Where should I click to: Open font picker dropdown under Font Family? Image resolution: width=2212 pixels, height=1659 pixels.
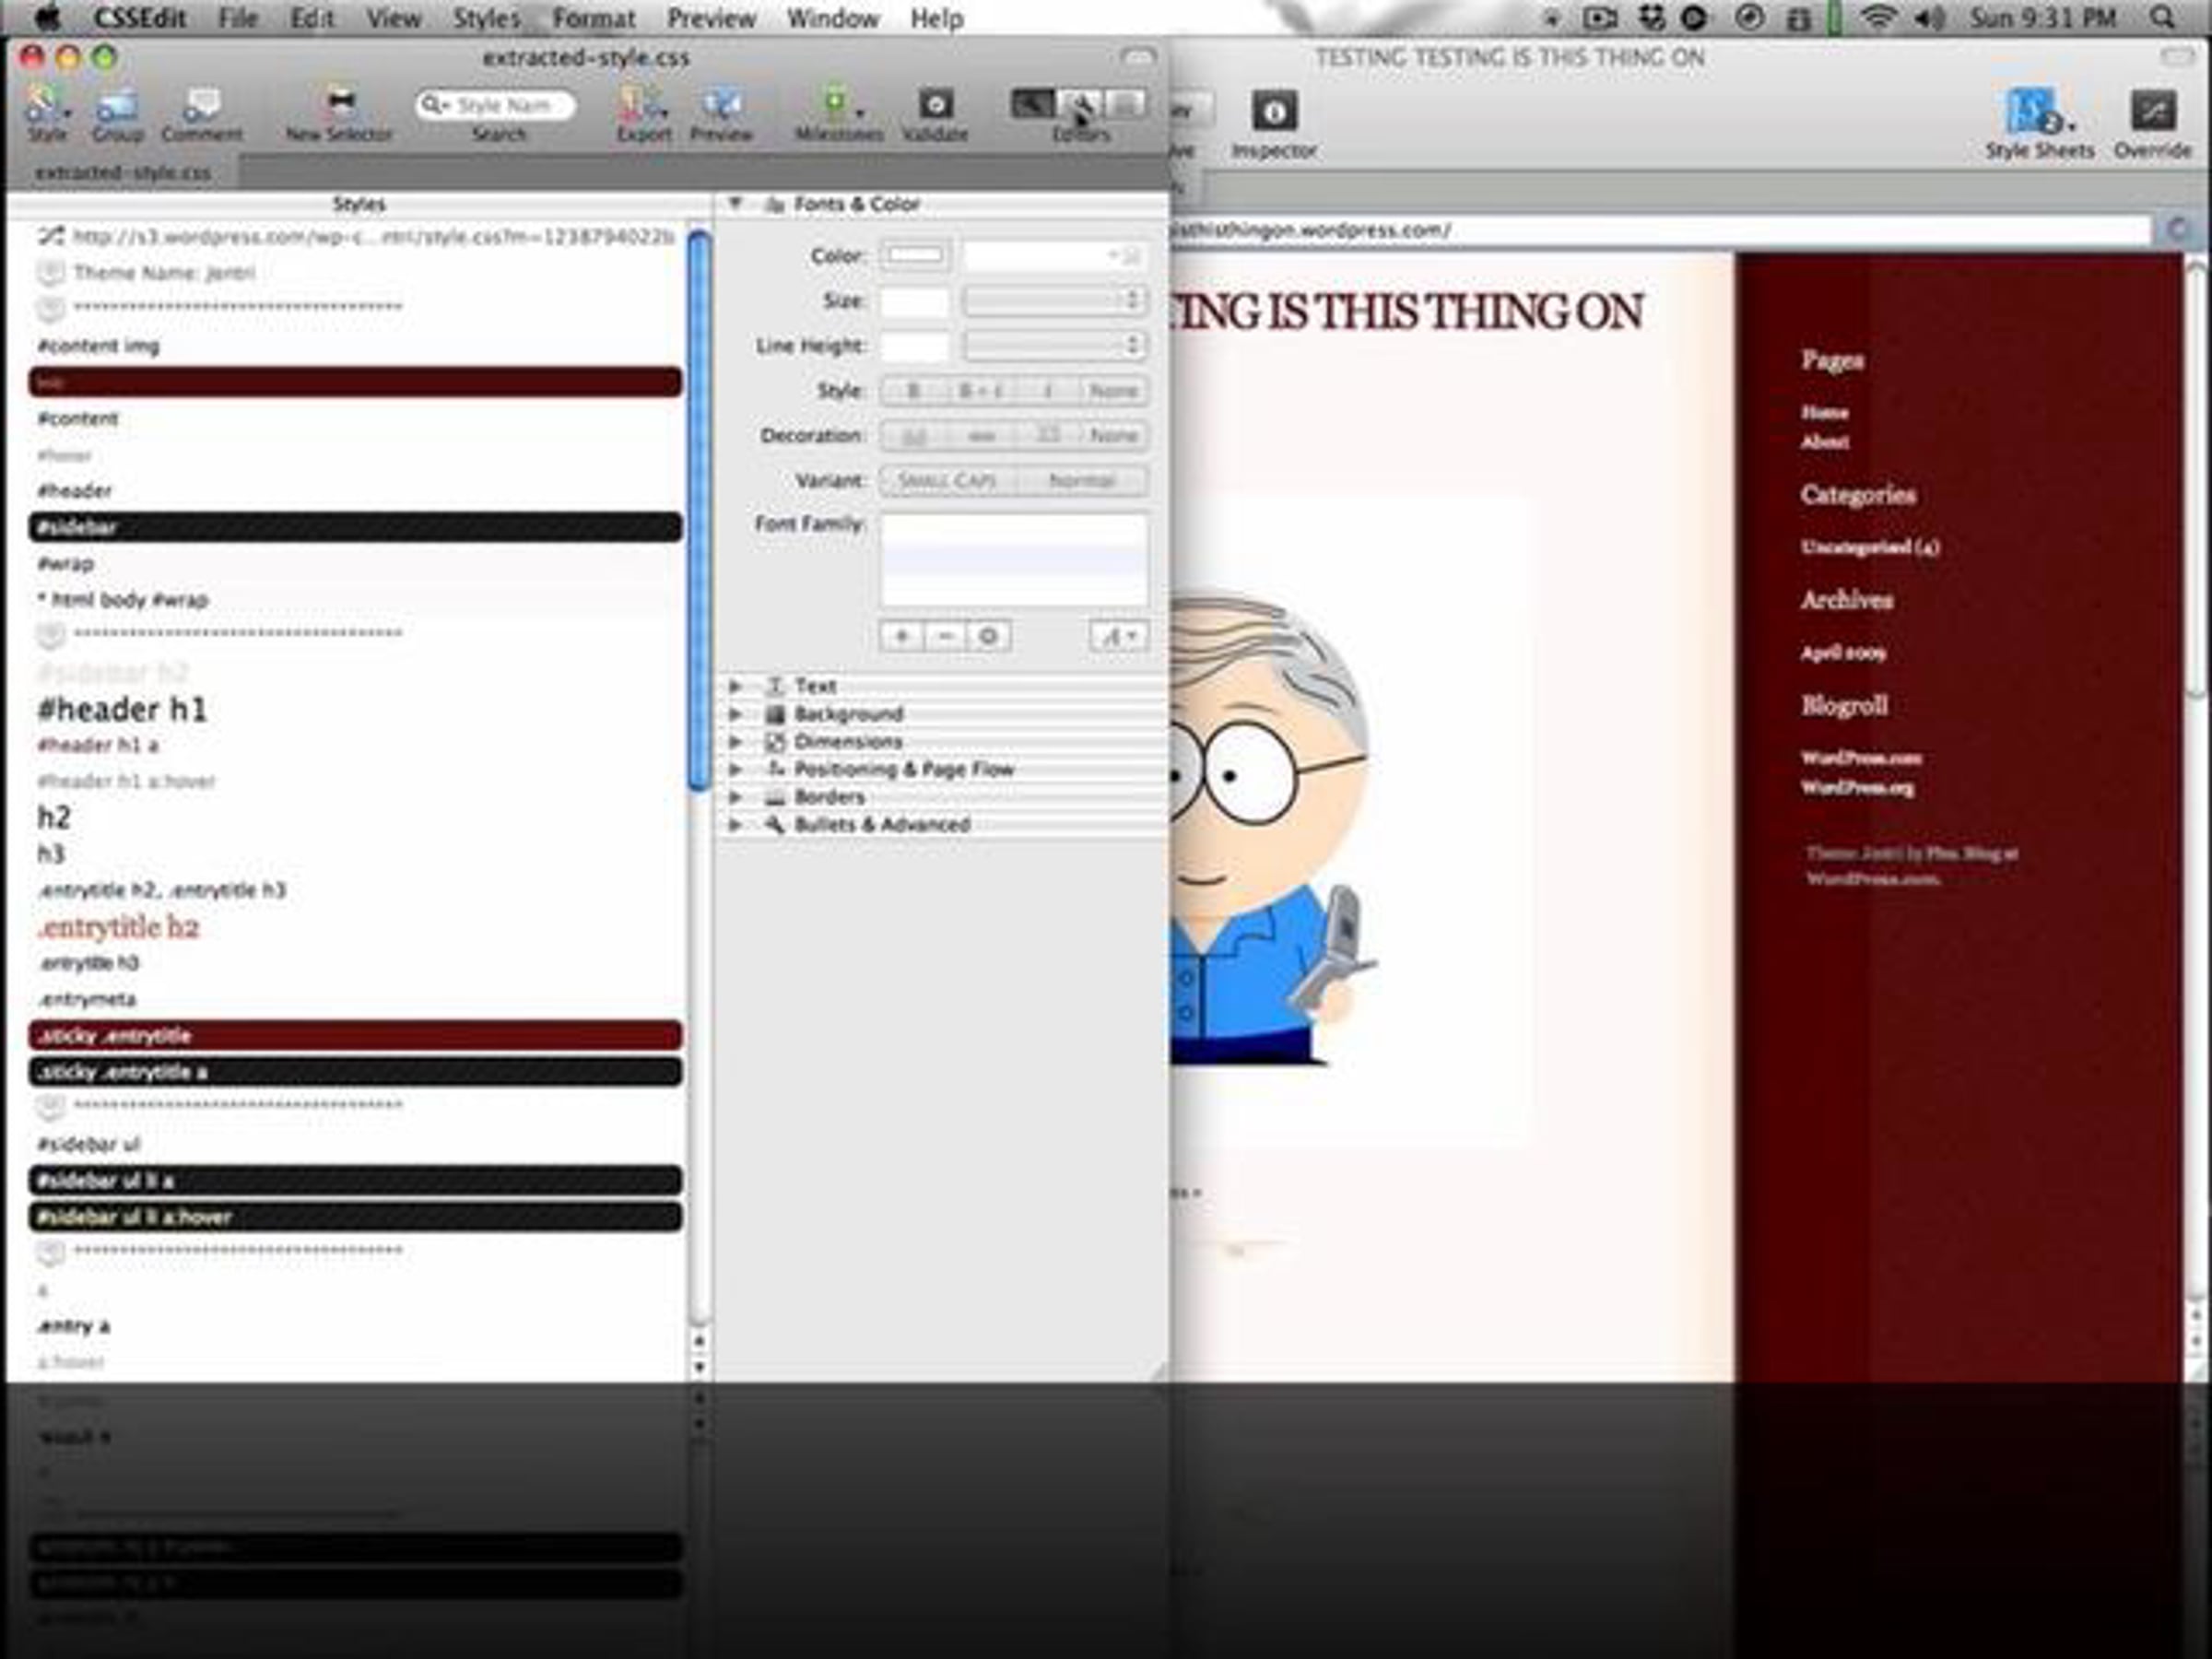coord(1119,636)
